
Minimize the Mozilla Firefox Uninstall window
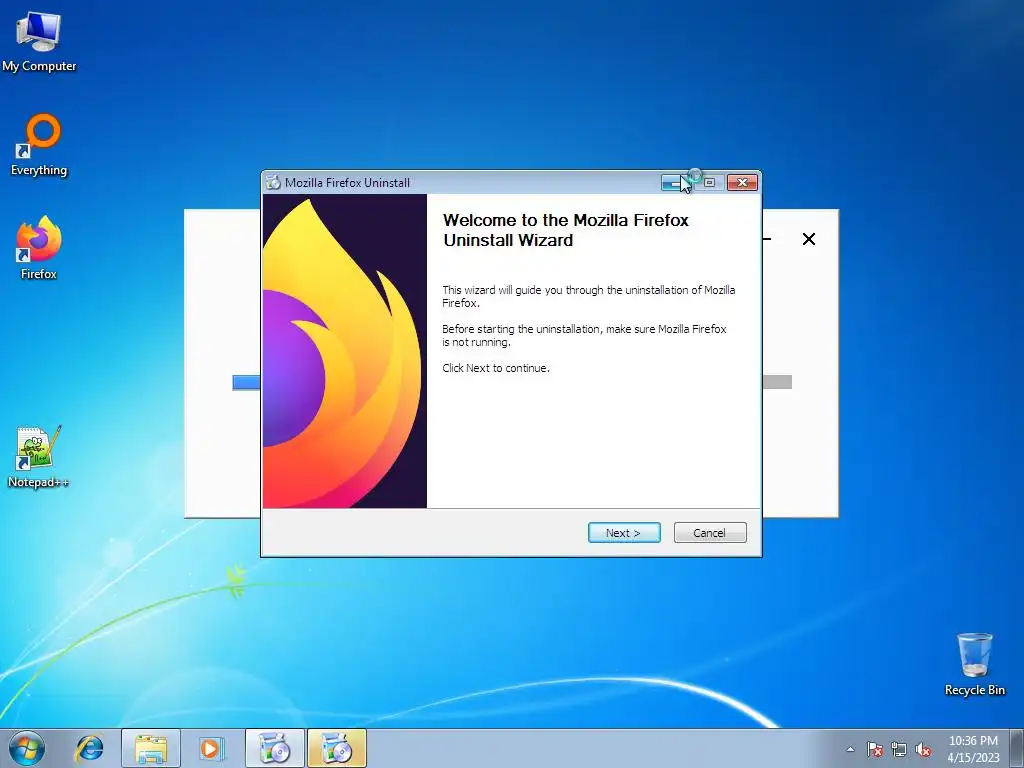point(672,183)
